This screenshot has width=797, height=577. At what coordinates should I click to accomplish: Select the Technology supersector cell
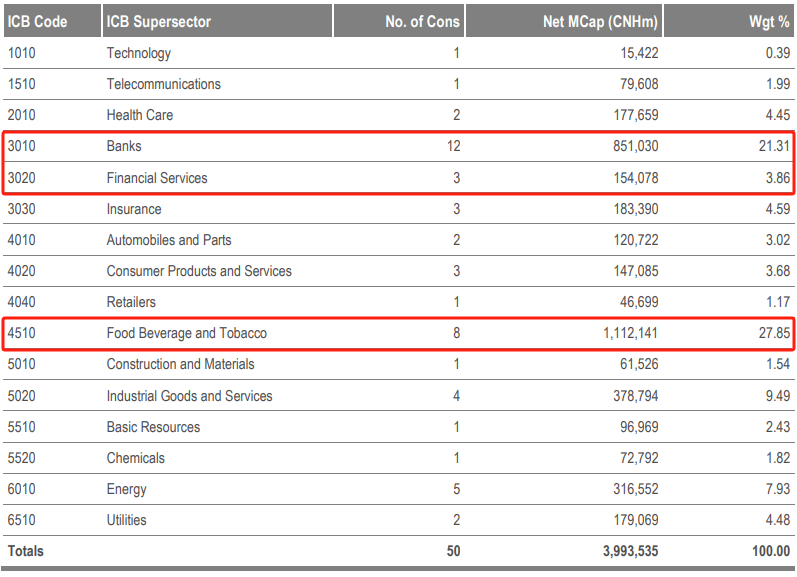click(x=139, y=53)
